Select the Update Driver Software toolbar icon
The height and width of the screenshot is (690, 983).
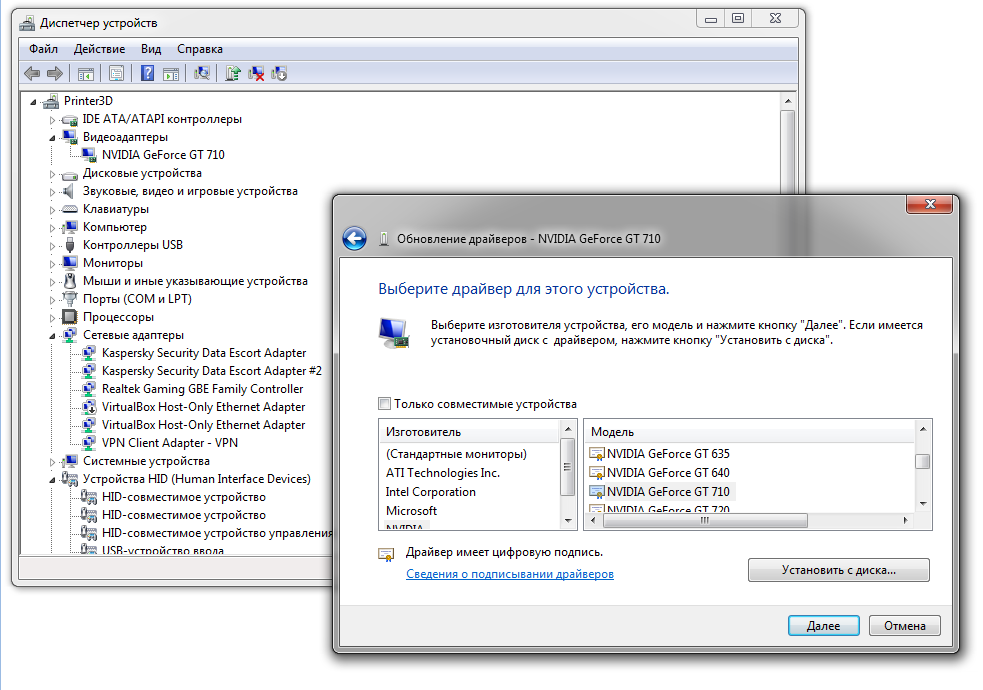coord(234,73)
